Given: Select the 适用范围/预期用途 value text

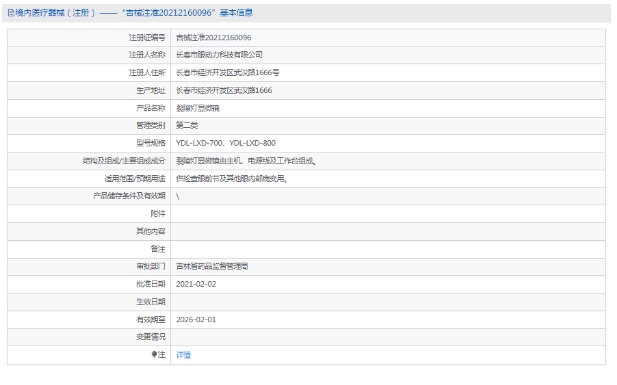Looking at the screenshot, I should 231,179.
